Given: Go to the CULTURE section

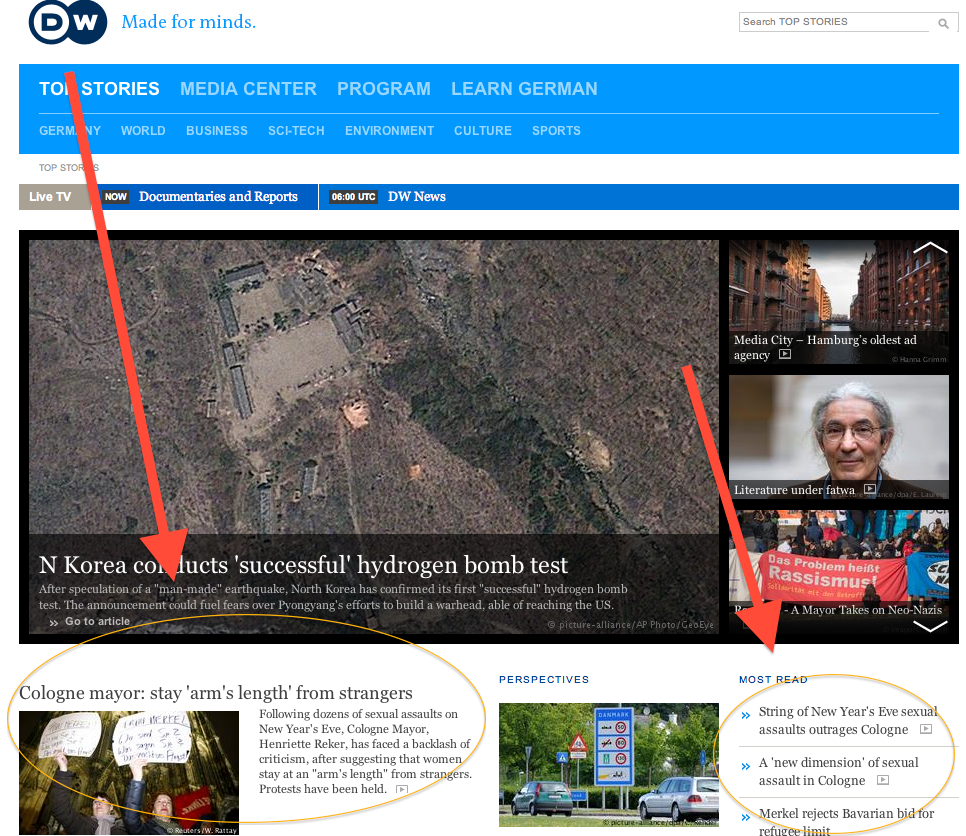Looking at the screenshot, I should (x=483, y=131).
